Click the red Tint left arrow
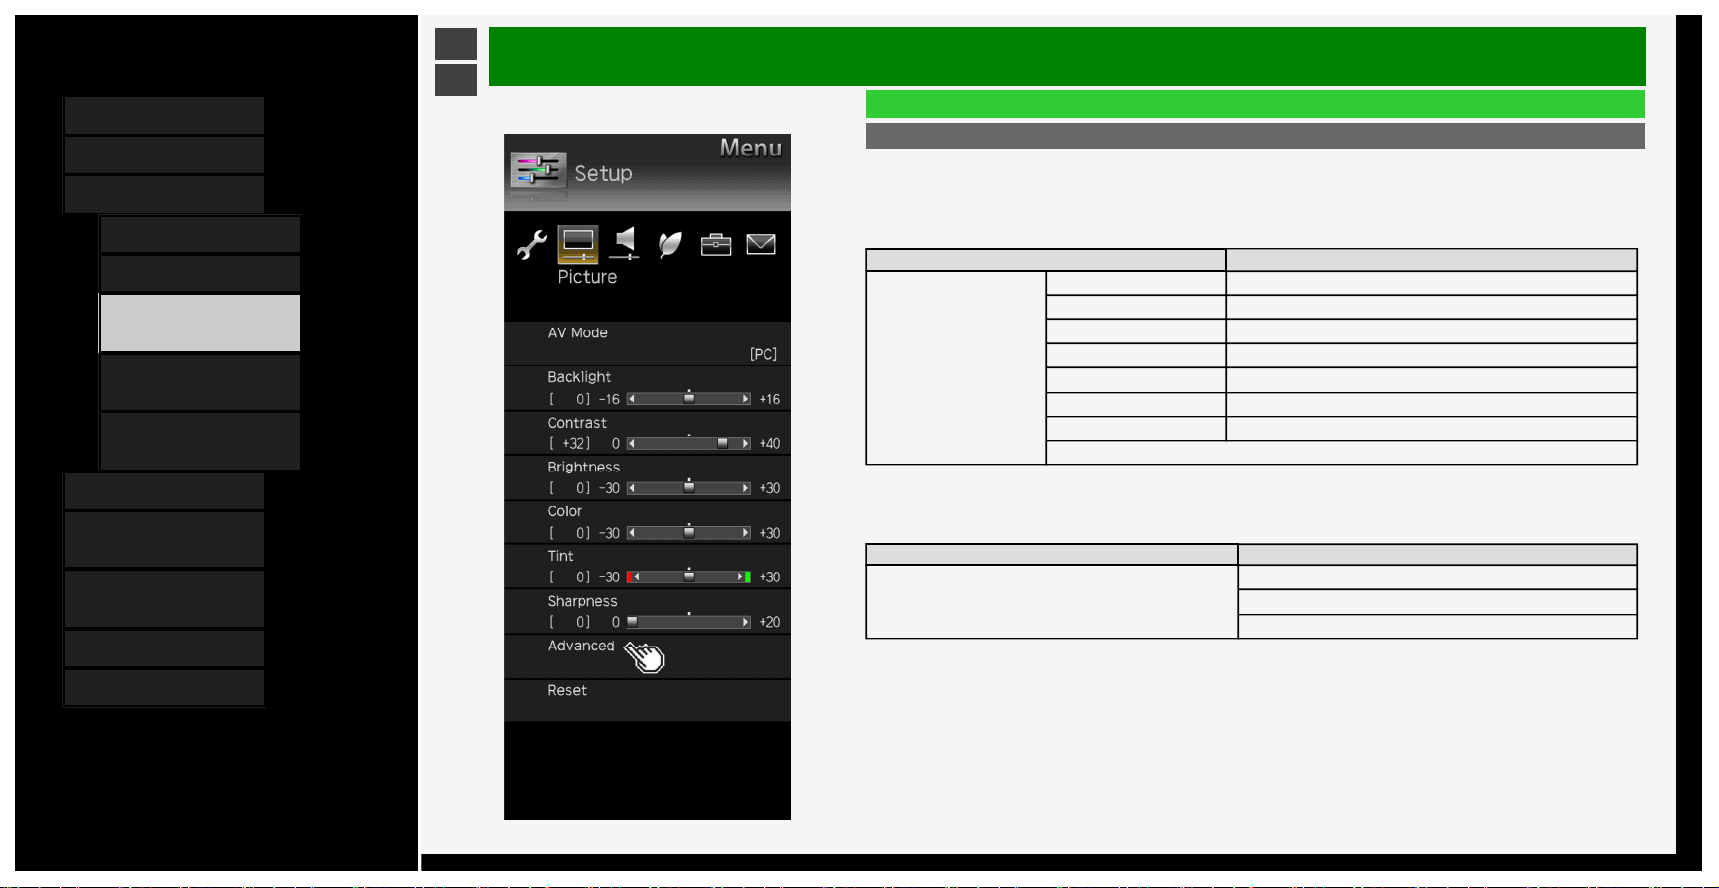The image size is (1719, 888). point(632,577)
